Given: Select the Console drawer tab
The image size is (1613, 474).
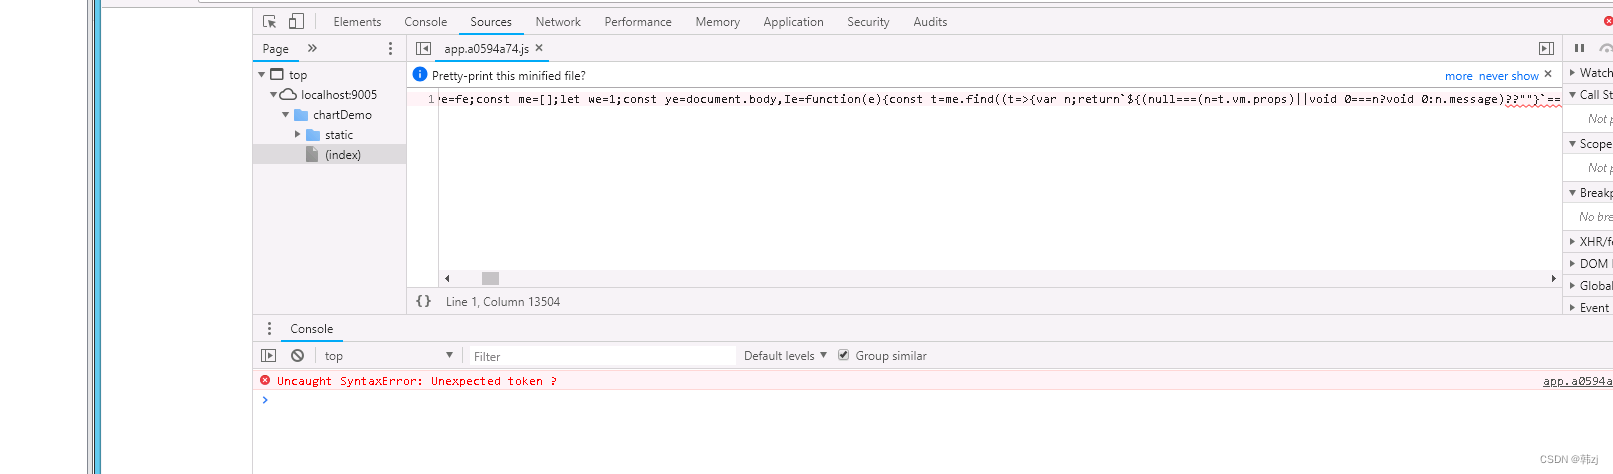Looking at the screenshot, I should [x=311, y=328].
